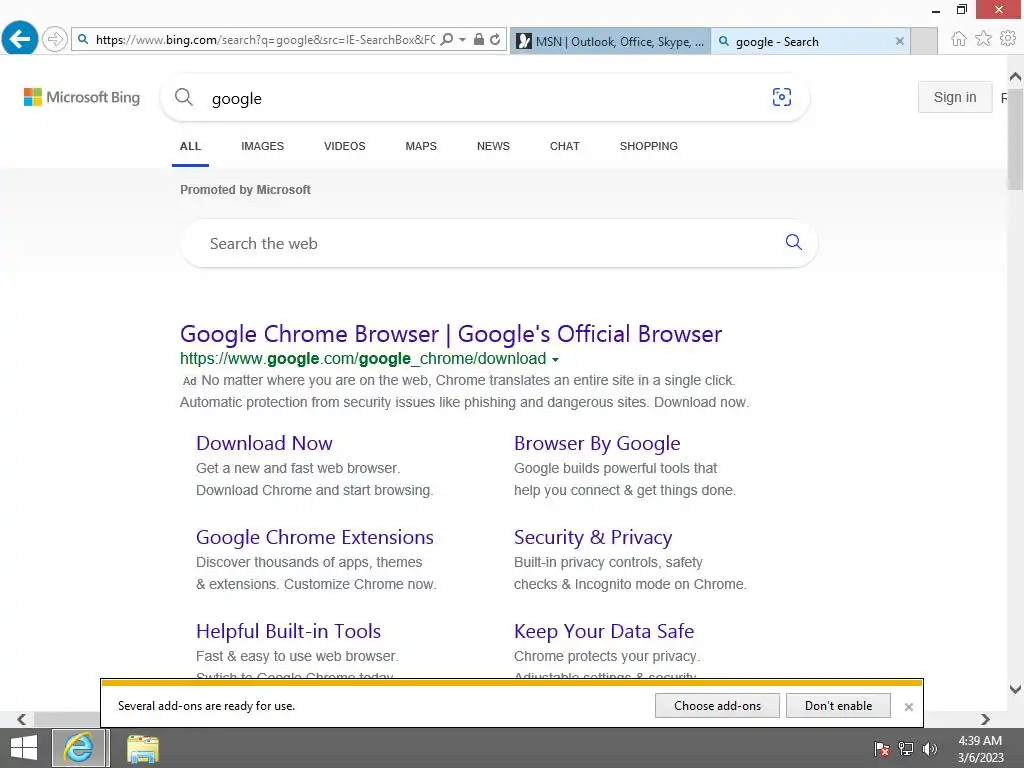Screen dimensions: 1024x768
Task: Open the Security & Privacy link
Action: click(x=593, y=537)
